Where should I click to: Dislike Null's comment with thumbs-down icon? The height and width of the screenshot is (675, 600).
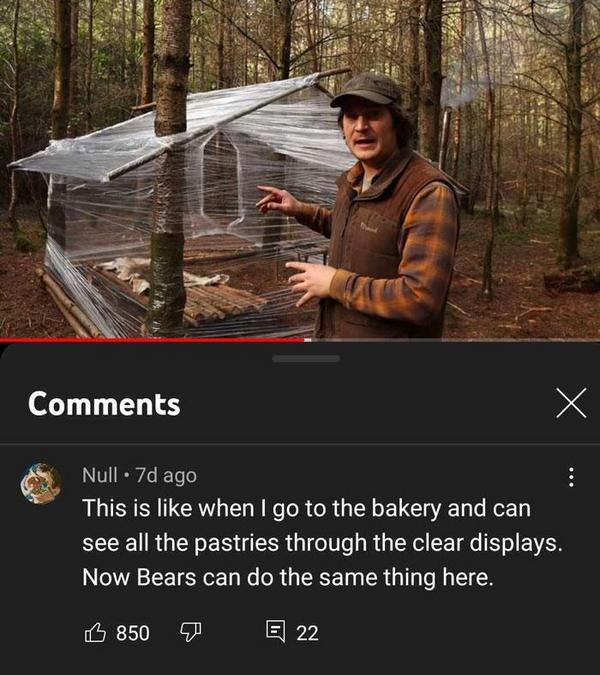click(x=190, y=632)
